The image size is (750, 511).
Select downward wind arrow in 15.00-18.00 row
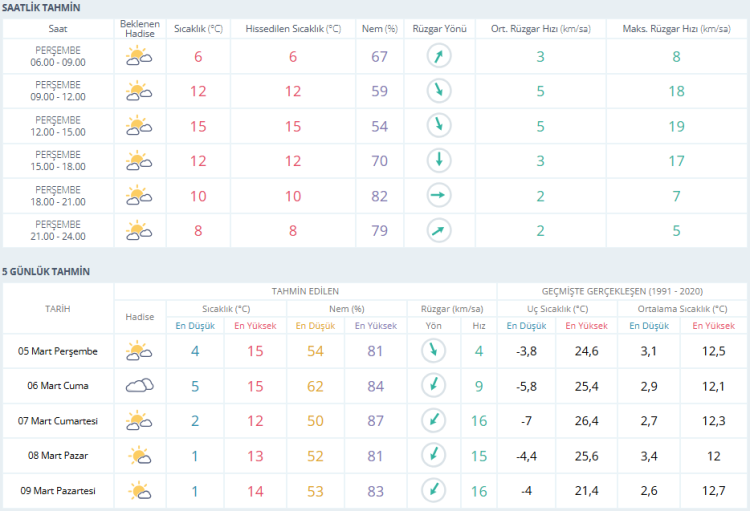pyautogui.click(x=438, y=160)
